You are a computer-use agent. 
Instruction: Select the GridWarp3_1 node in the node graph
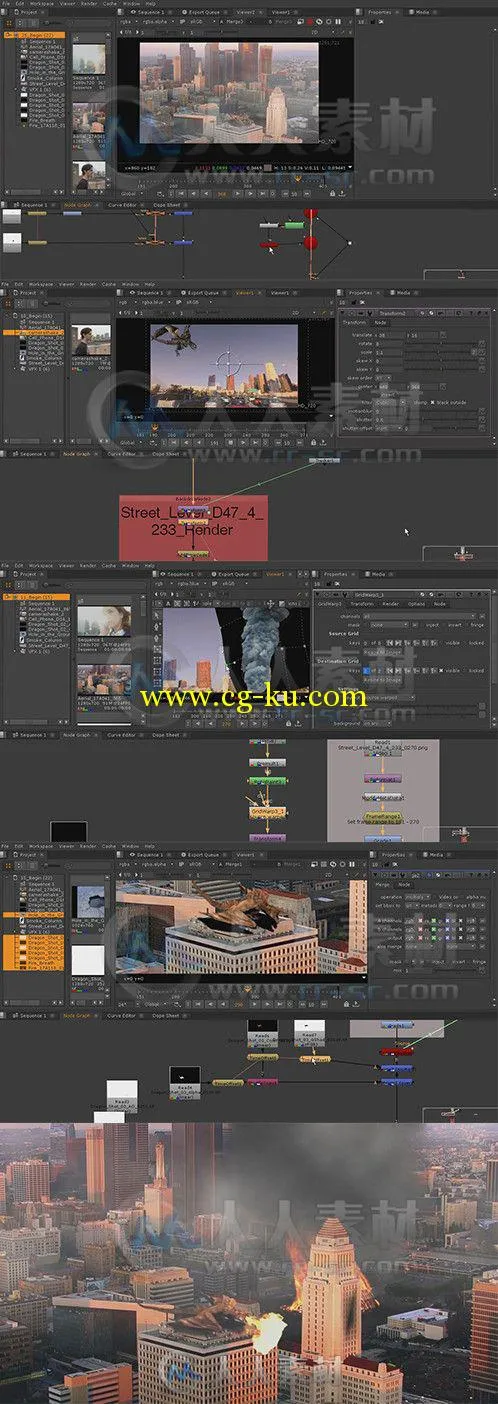point(267,810)
